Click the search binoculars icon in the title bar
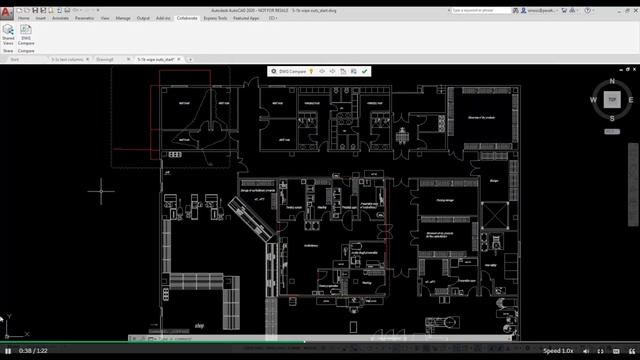 (x=516, y=11)
